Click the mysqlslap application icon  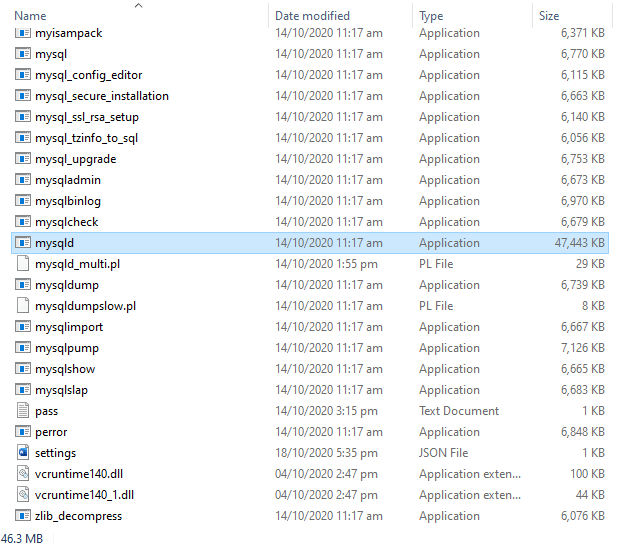pos(23,389)
